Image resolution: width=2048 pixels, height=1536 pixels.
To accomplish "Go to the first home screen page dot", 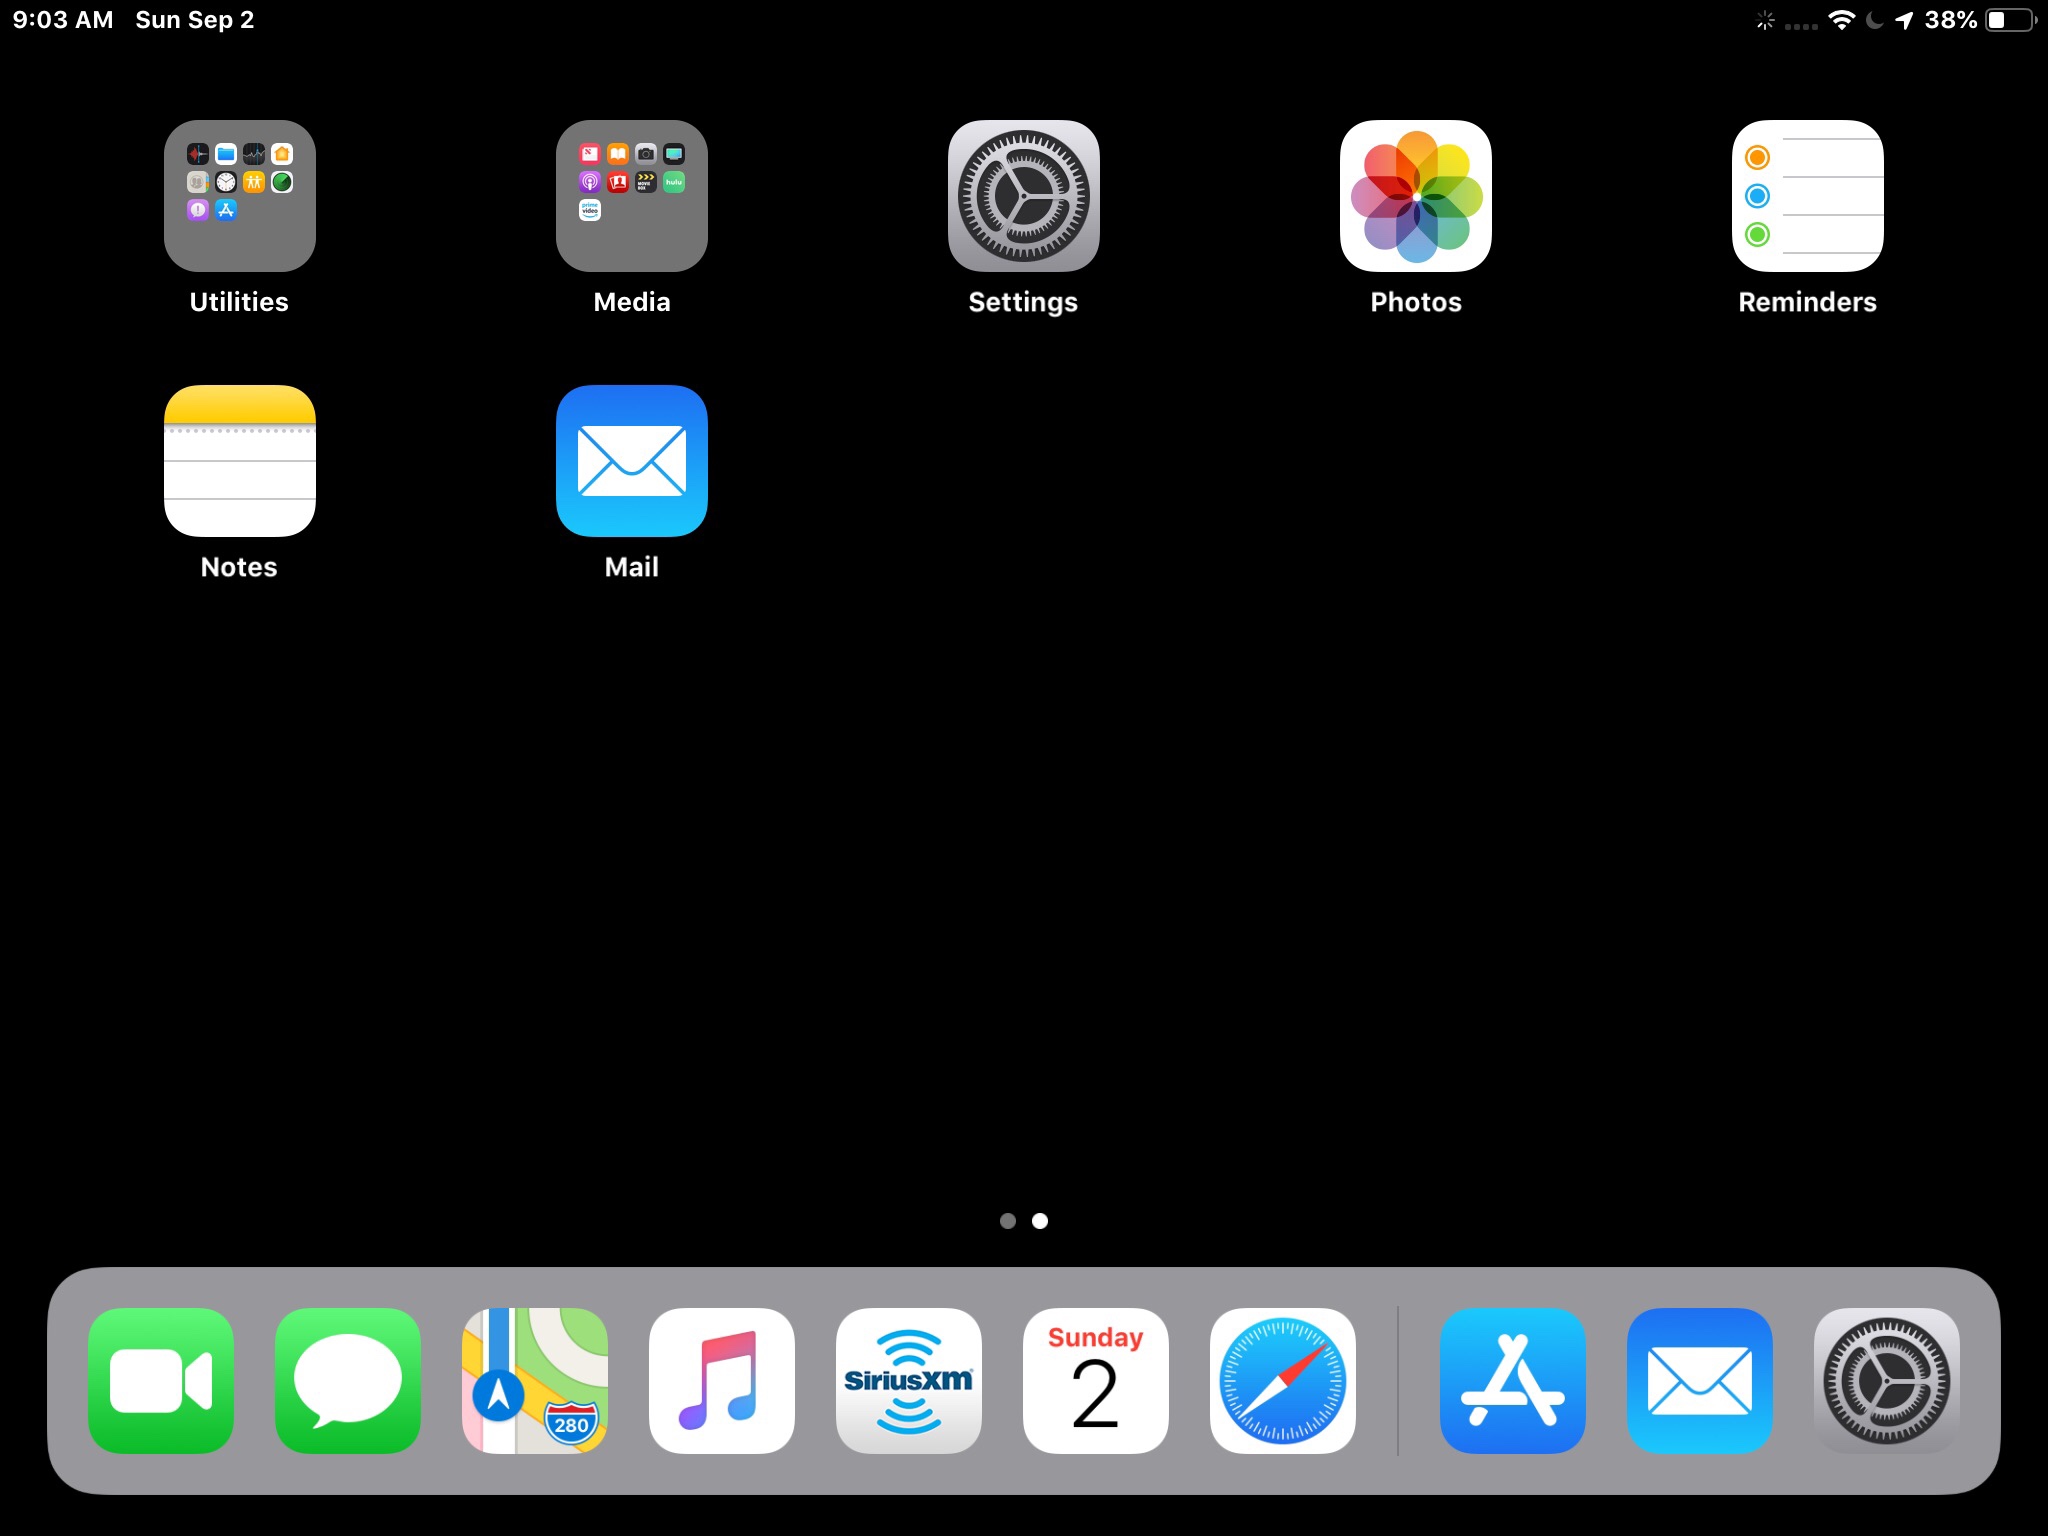I will (x=1008, y=1221).
